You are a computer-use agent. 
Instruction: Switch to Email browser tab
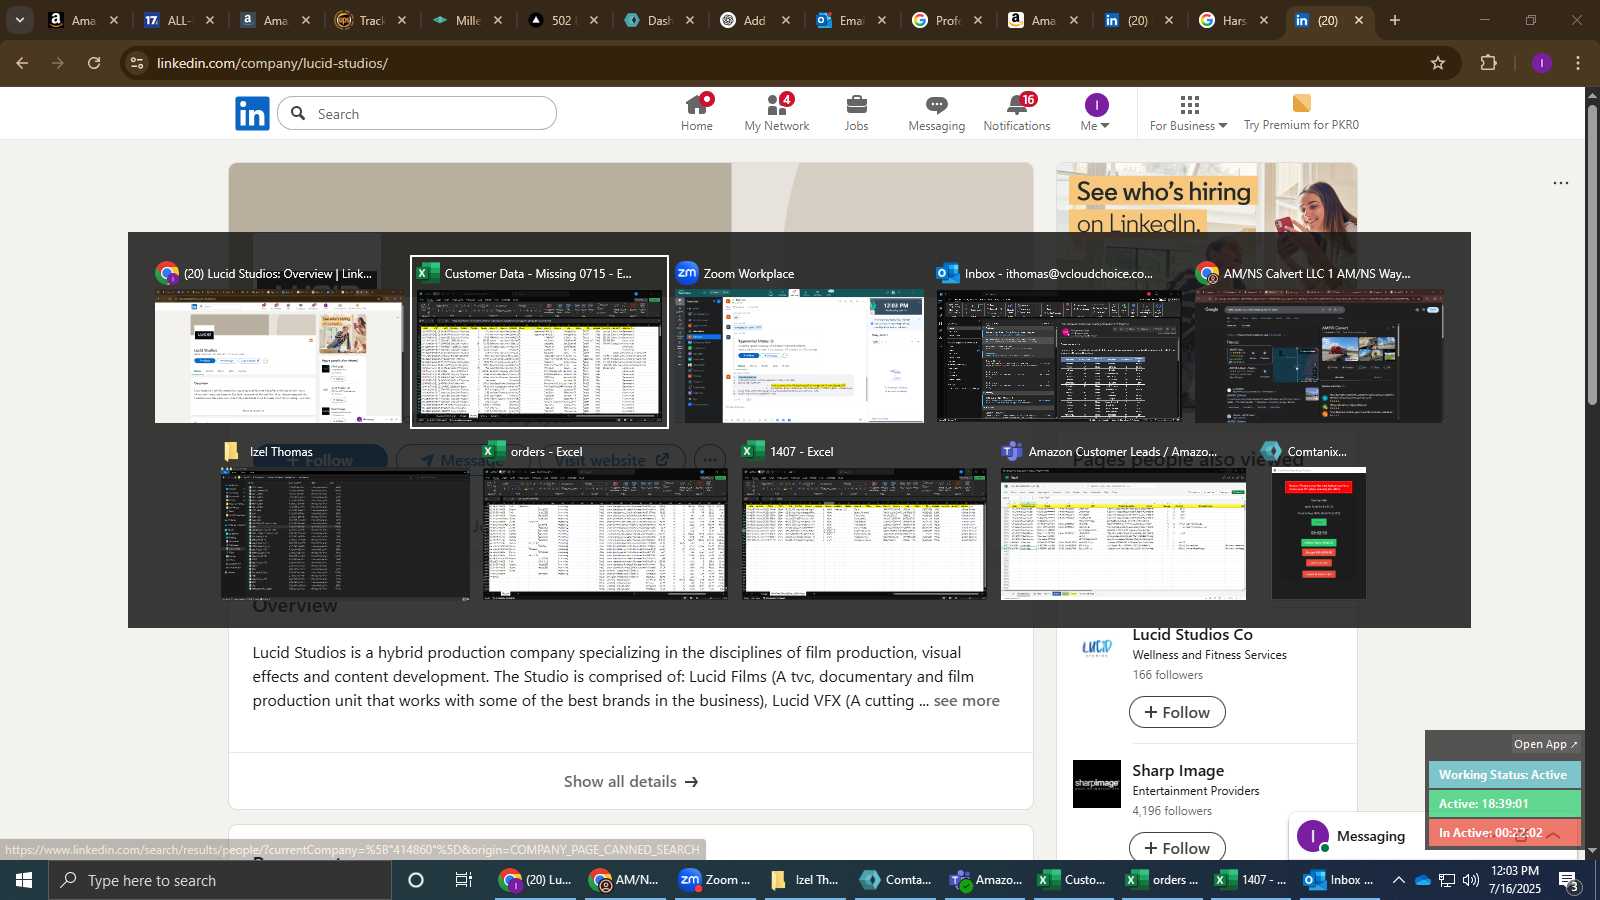(850, 20)
